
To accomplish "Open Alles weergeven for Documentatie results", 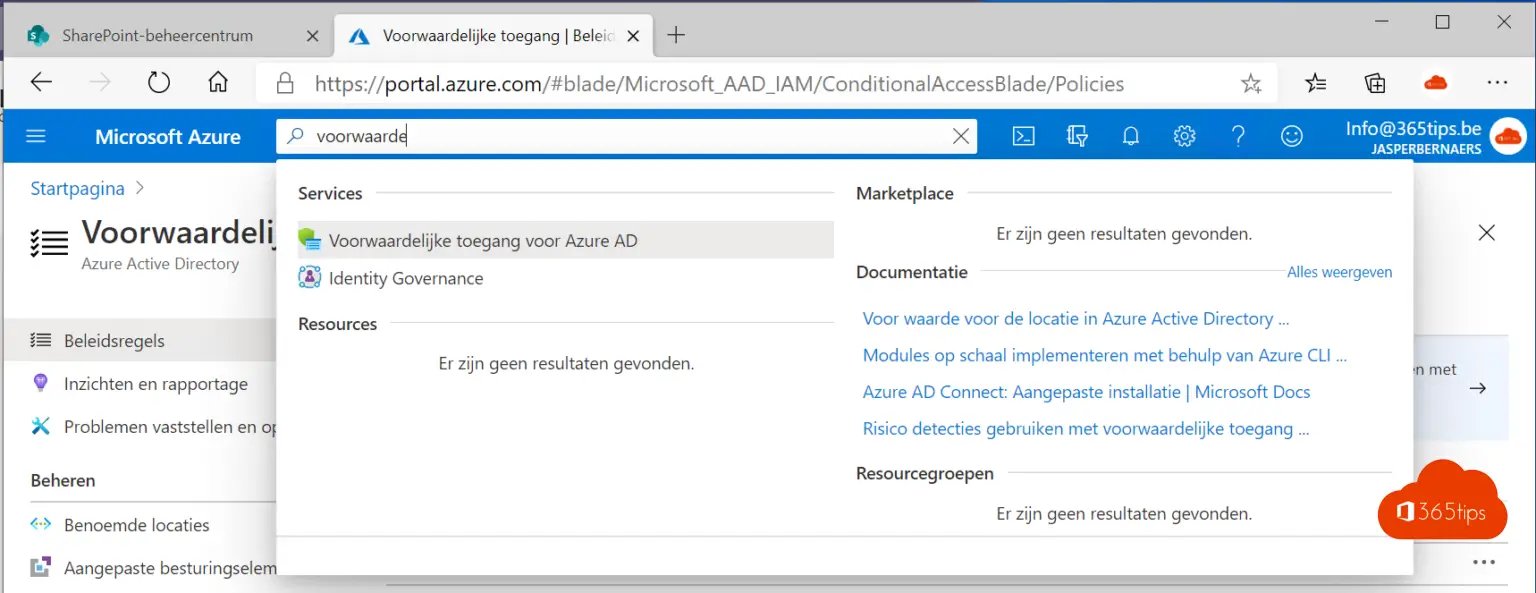I will point(1339,271).
